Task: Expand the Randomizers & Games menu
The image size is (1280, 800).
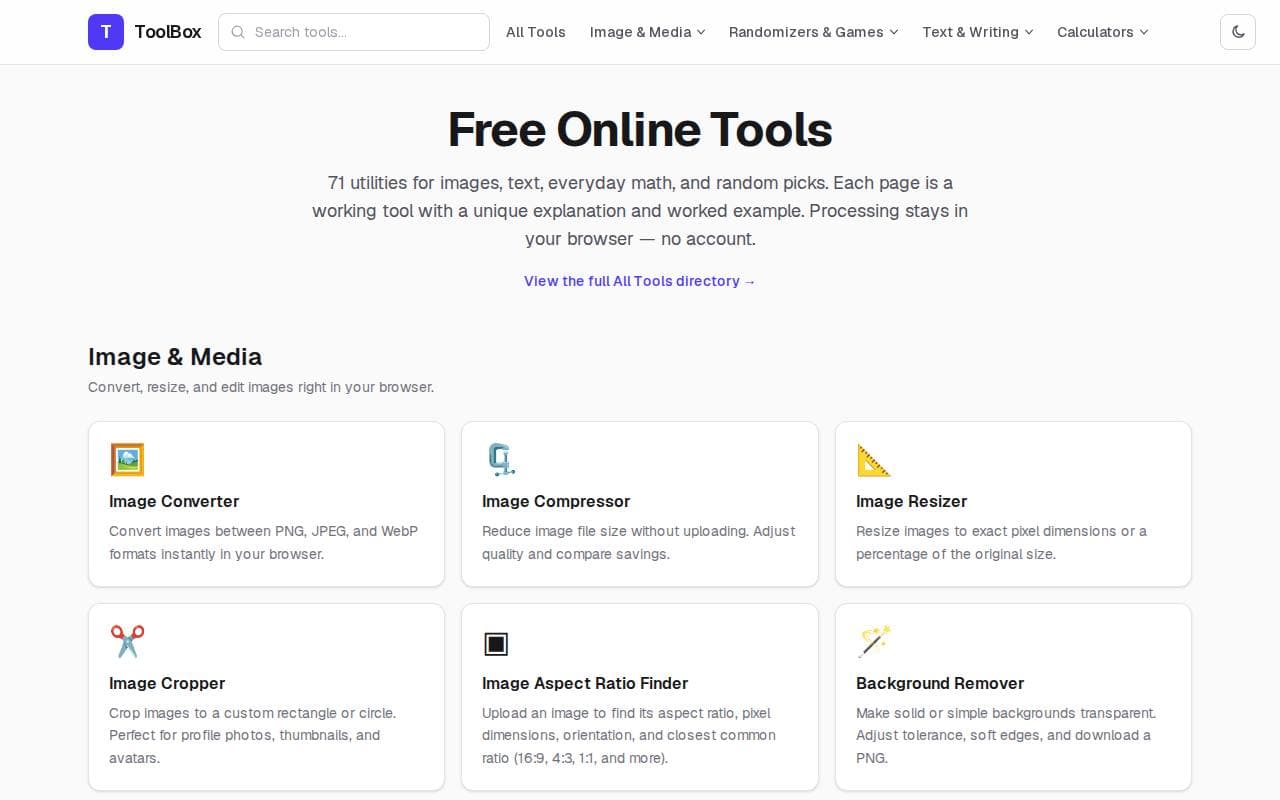Action: 813,32
